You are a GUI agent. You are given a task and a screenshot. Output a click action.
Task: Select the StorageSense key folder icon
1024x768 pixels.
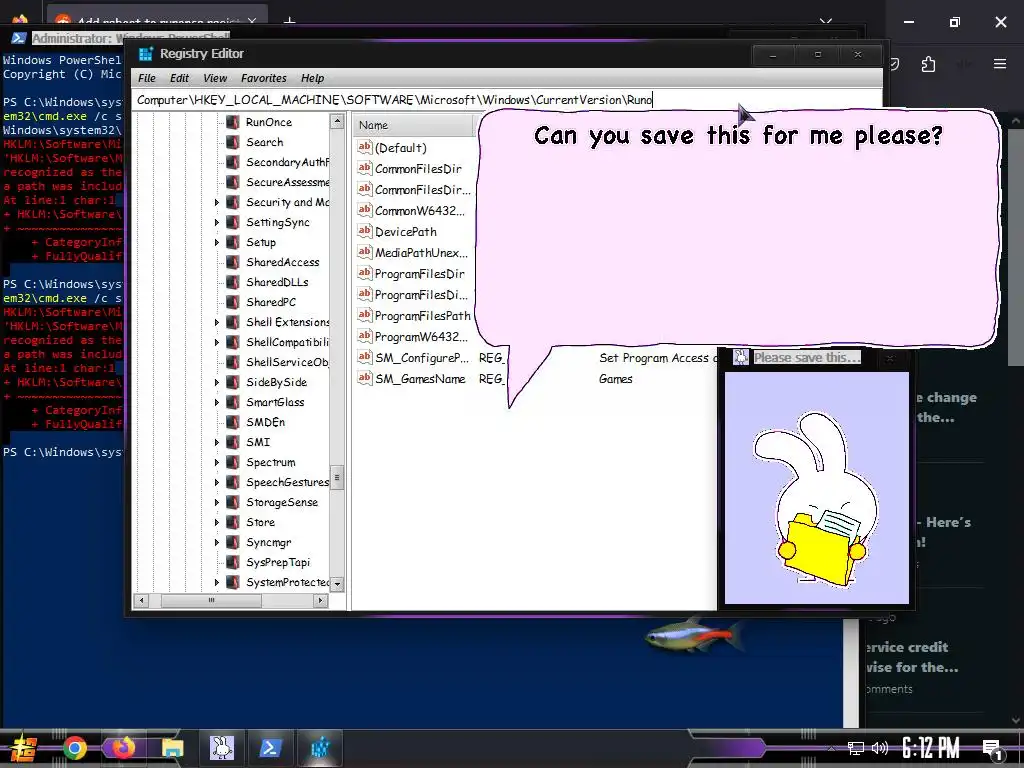[x=232, y=502]
